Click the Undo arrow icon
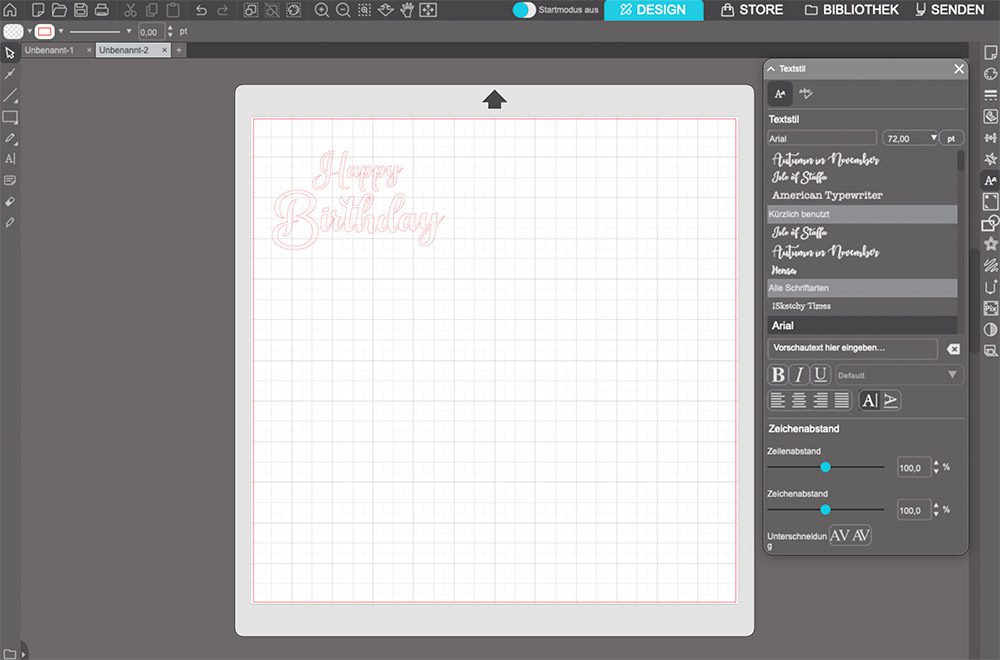 (198, 10)
